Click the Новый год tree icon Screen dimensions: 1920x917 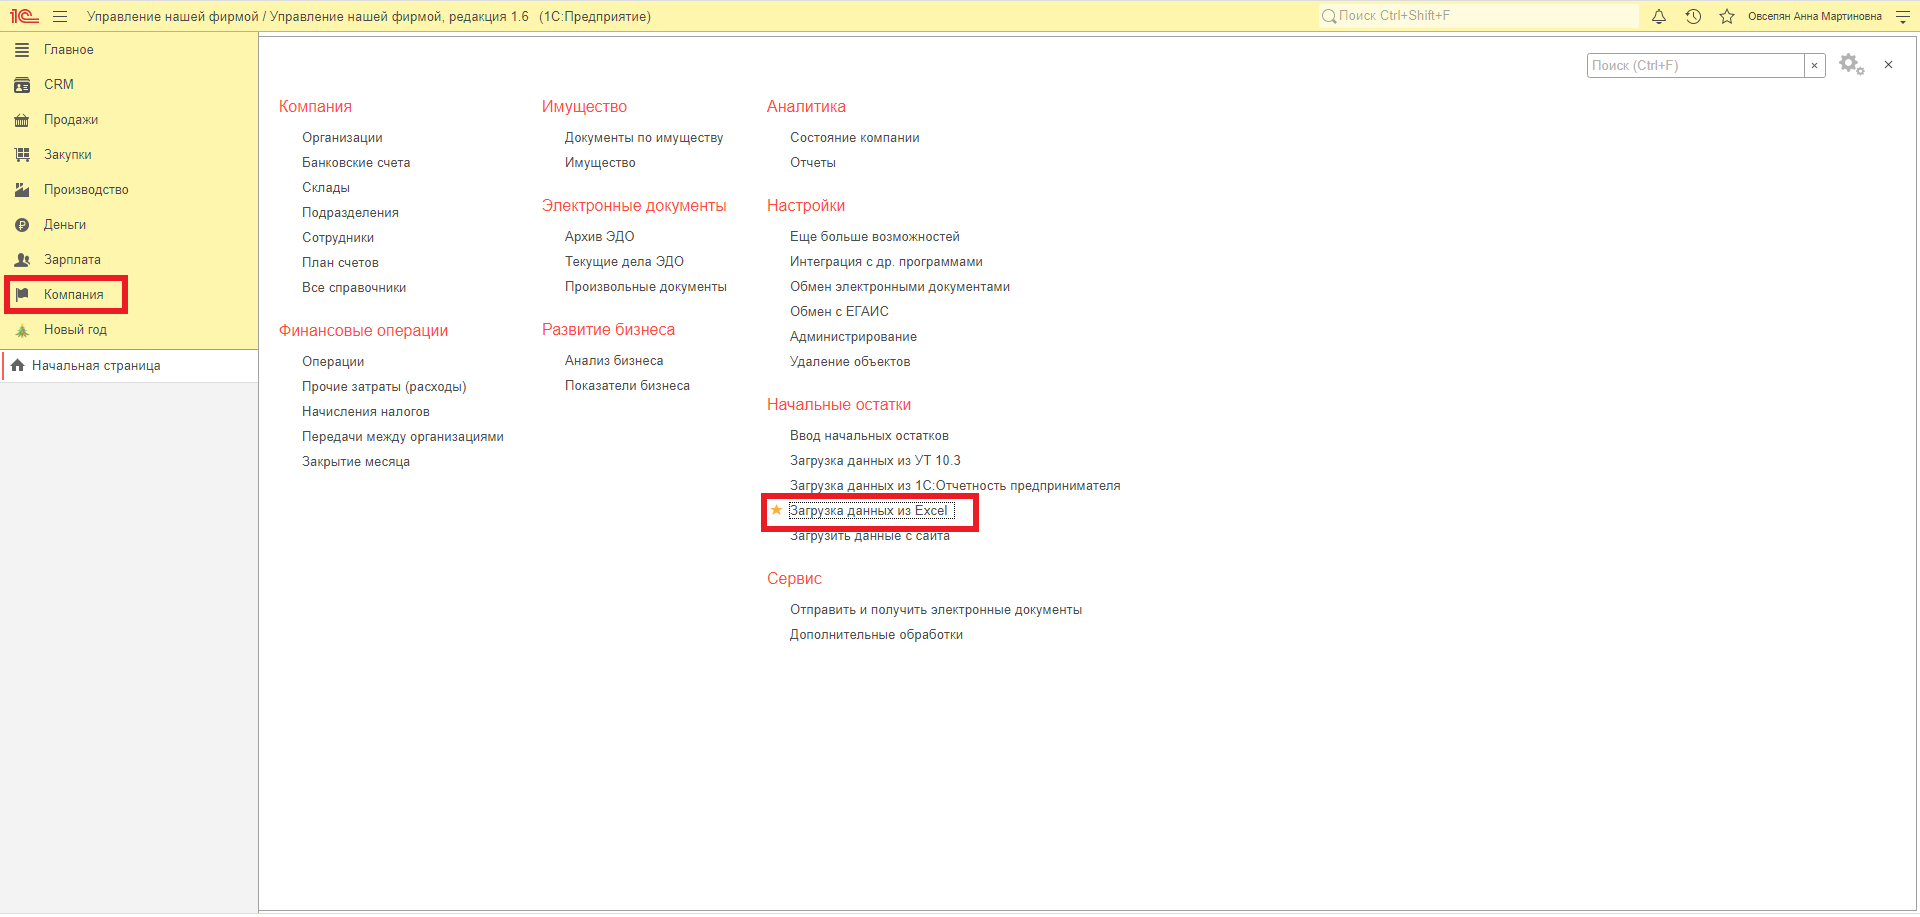[22, 330]
